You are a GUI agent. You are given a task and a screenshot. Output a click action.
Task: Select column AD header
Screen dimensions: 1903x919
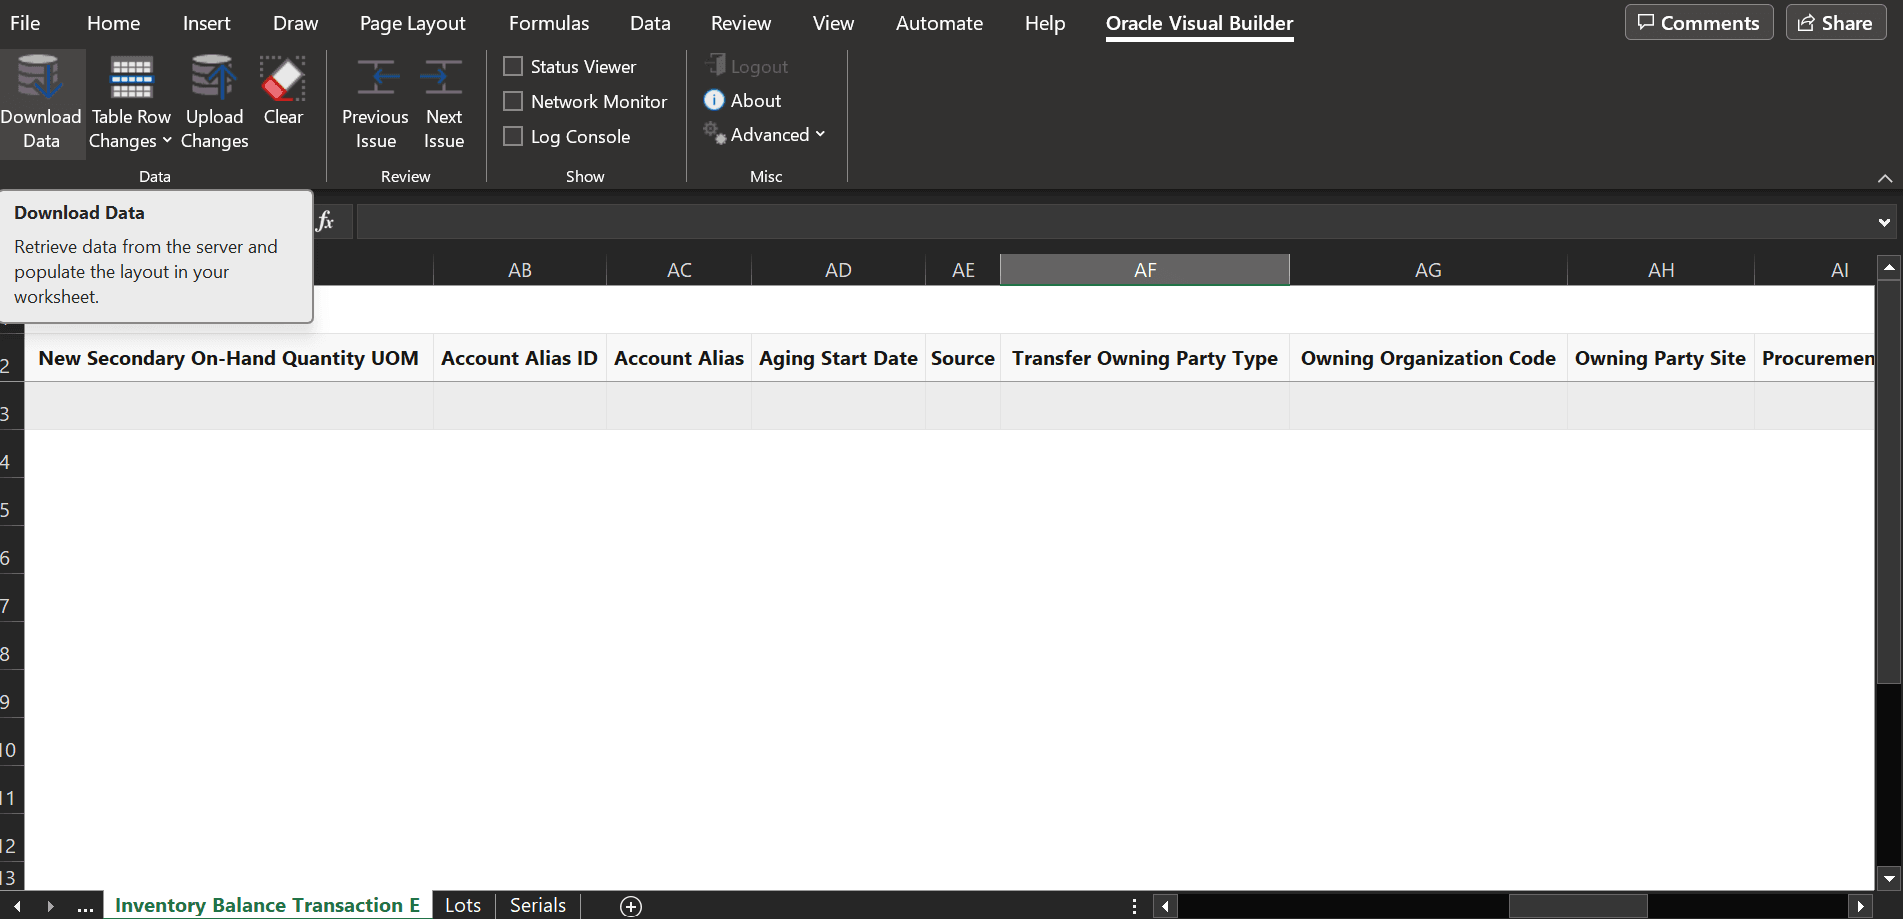(x=838, y=270)
